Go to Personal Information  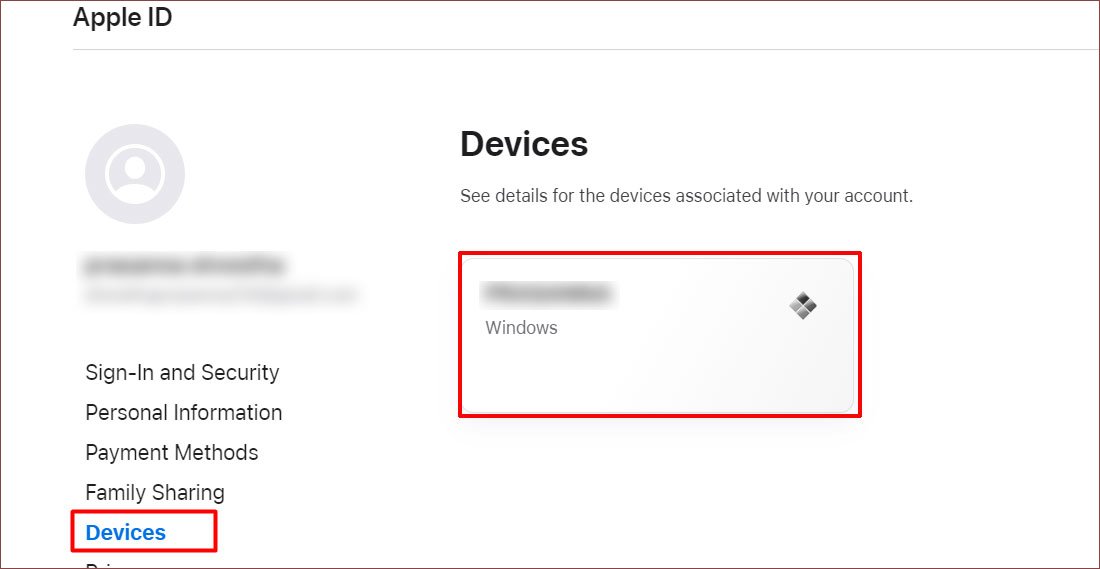184,412
